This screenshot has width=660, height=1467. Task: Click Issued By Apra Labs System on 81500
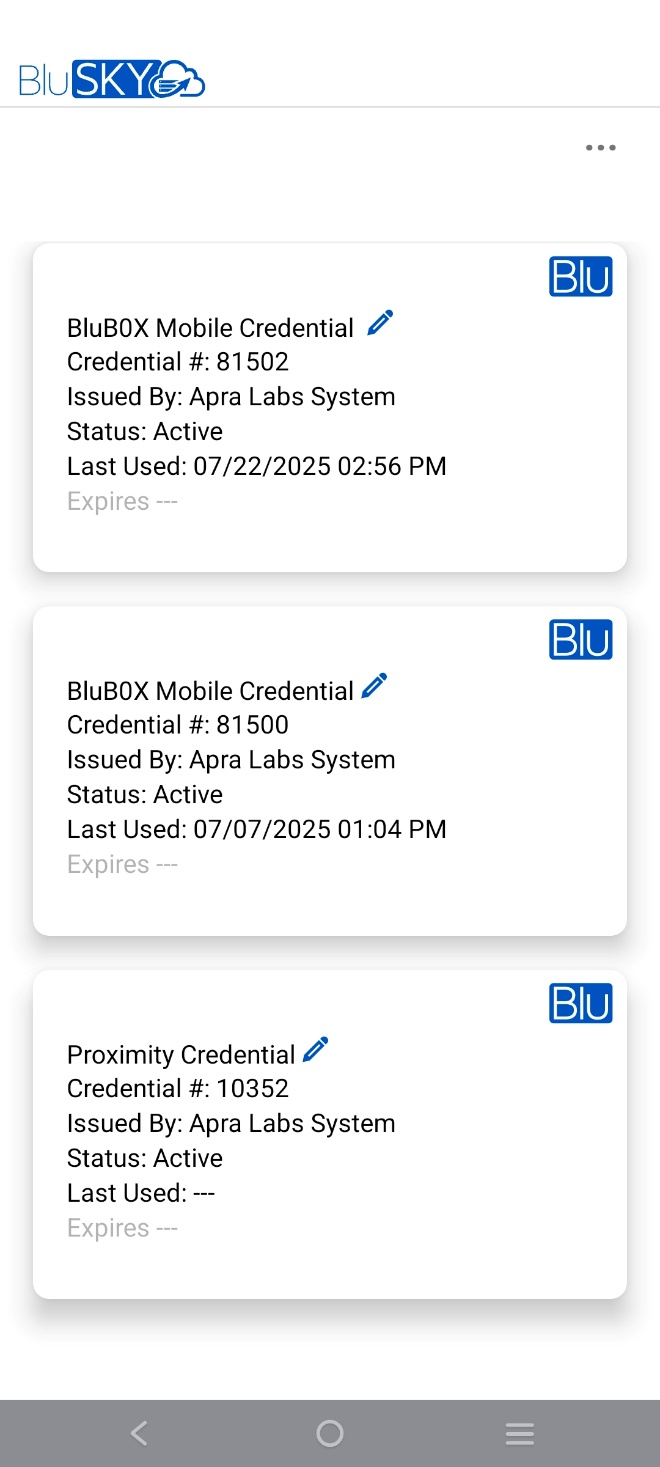point(230,759)
